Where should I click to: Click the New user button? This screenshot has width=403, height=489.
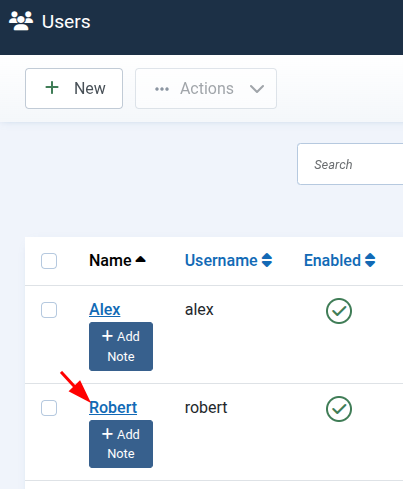tap(74, 89)
